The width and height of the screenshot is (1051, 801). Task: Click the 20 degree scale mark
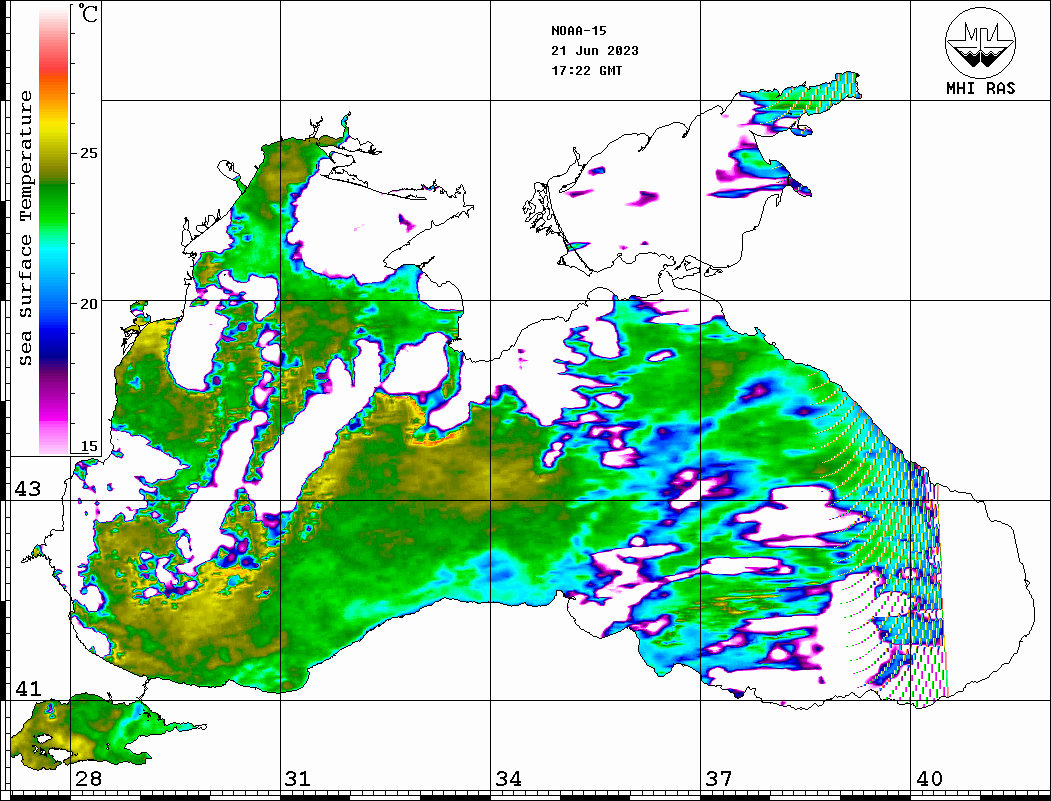88,304
